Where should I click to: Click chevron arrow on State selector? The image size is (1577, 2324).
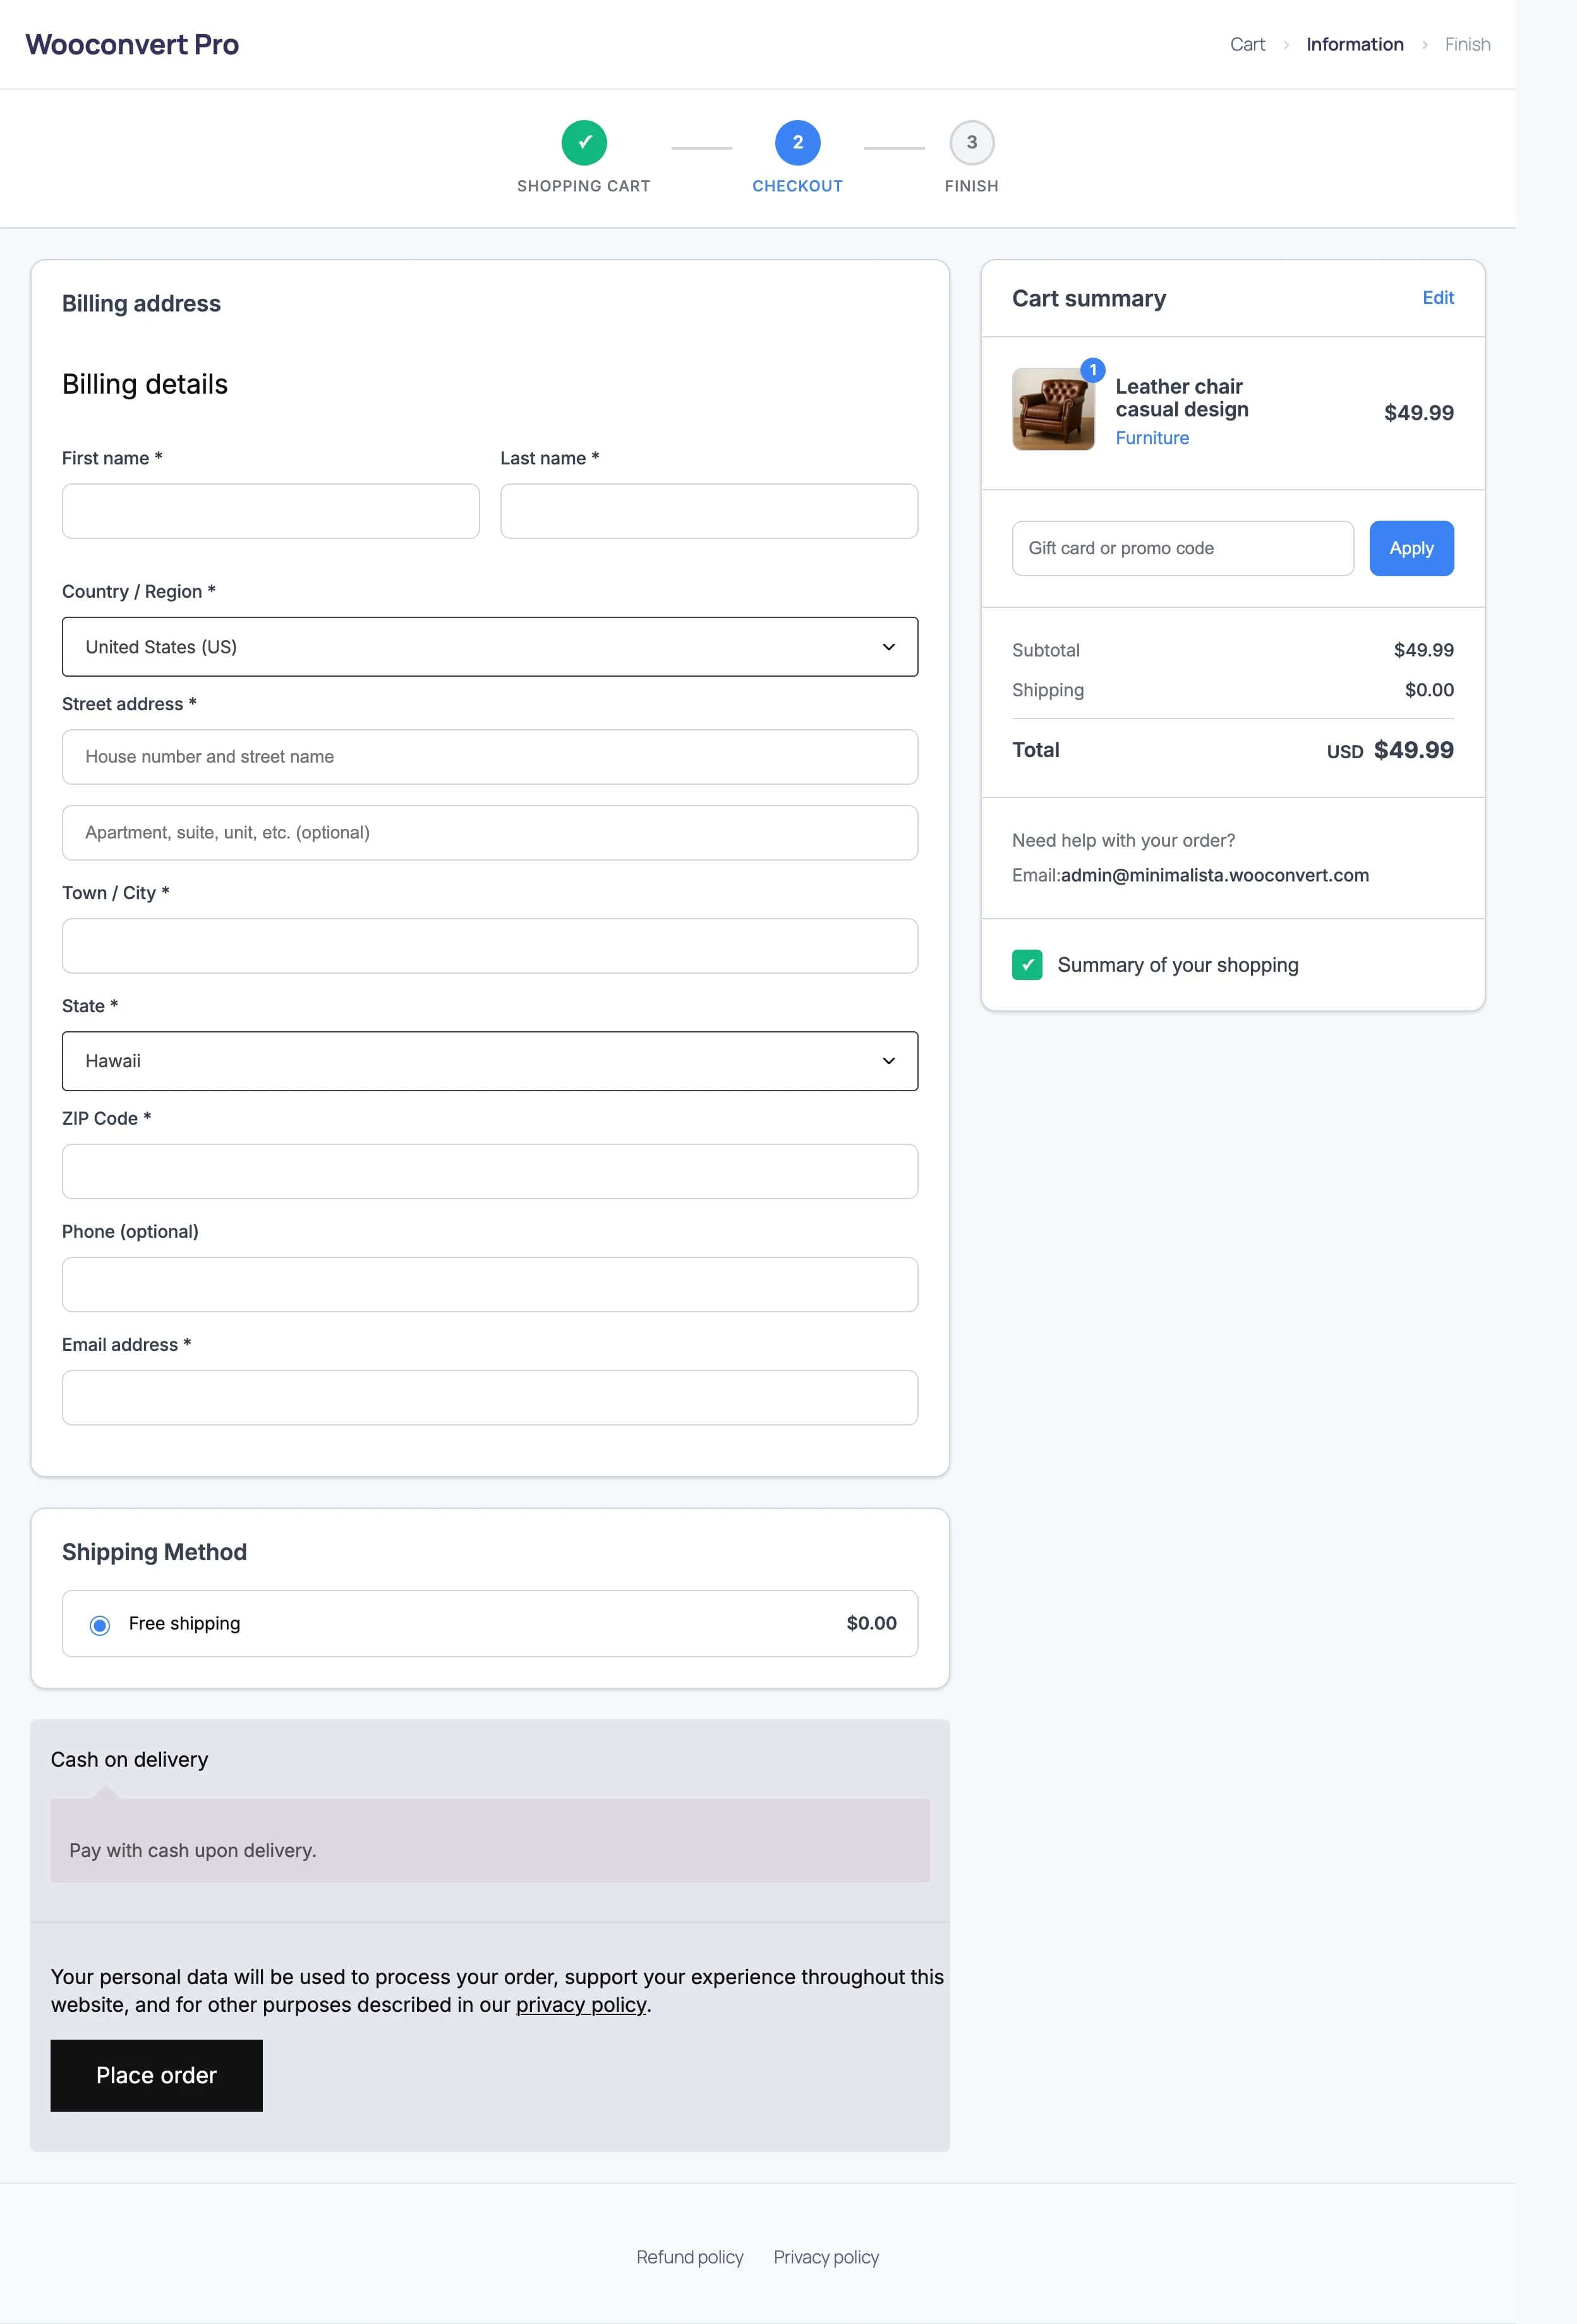point(888,1061)
